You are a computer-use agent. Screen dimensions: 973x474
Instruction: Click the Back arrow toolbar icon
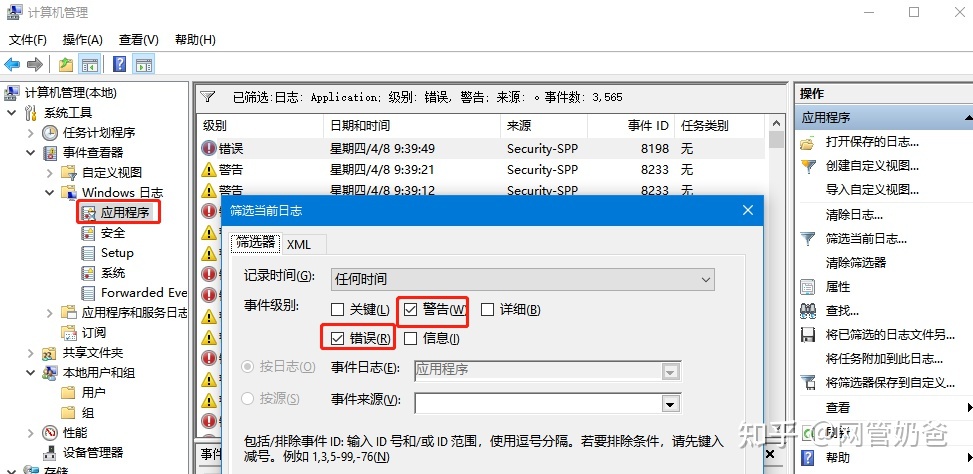[12, 64]
